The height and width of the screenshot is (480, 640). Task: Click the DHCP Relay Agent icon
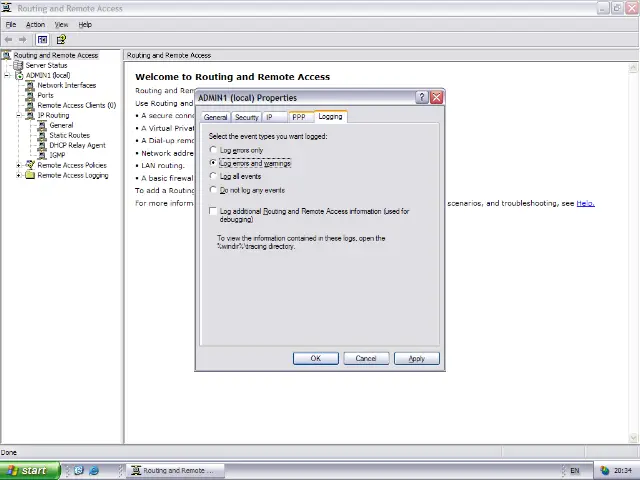[42, 145]
